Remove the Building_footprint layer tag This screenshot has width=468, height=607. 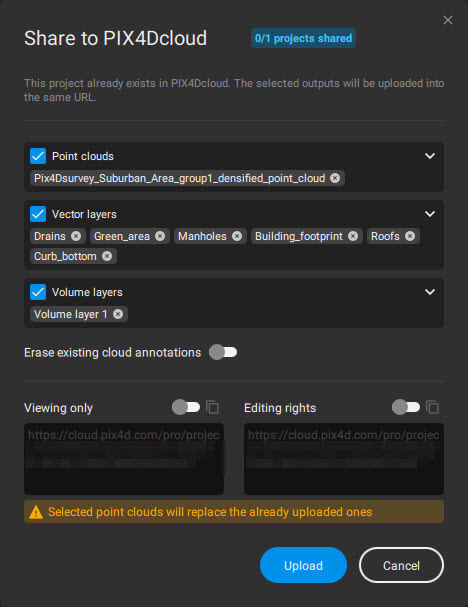pos(353,236)
